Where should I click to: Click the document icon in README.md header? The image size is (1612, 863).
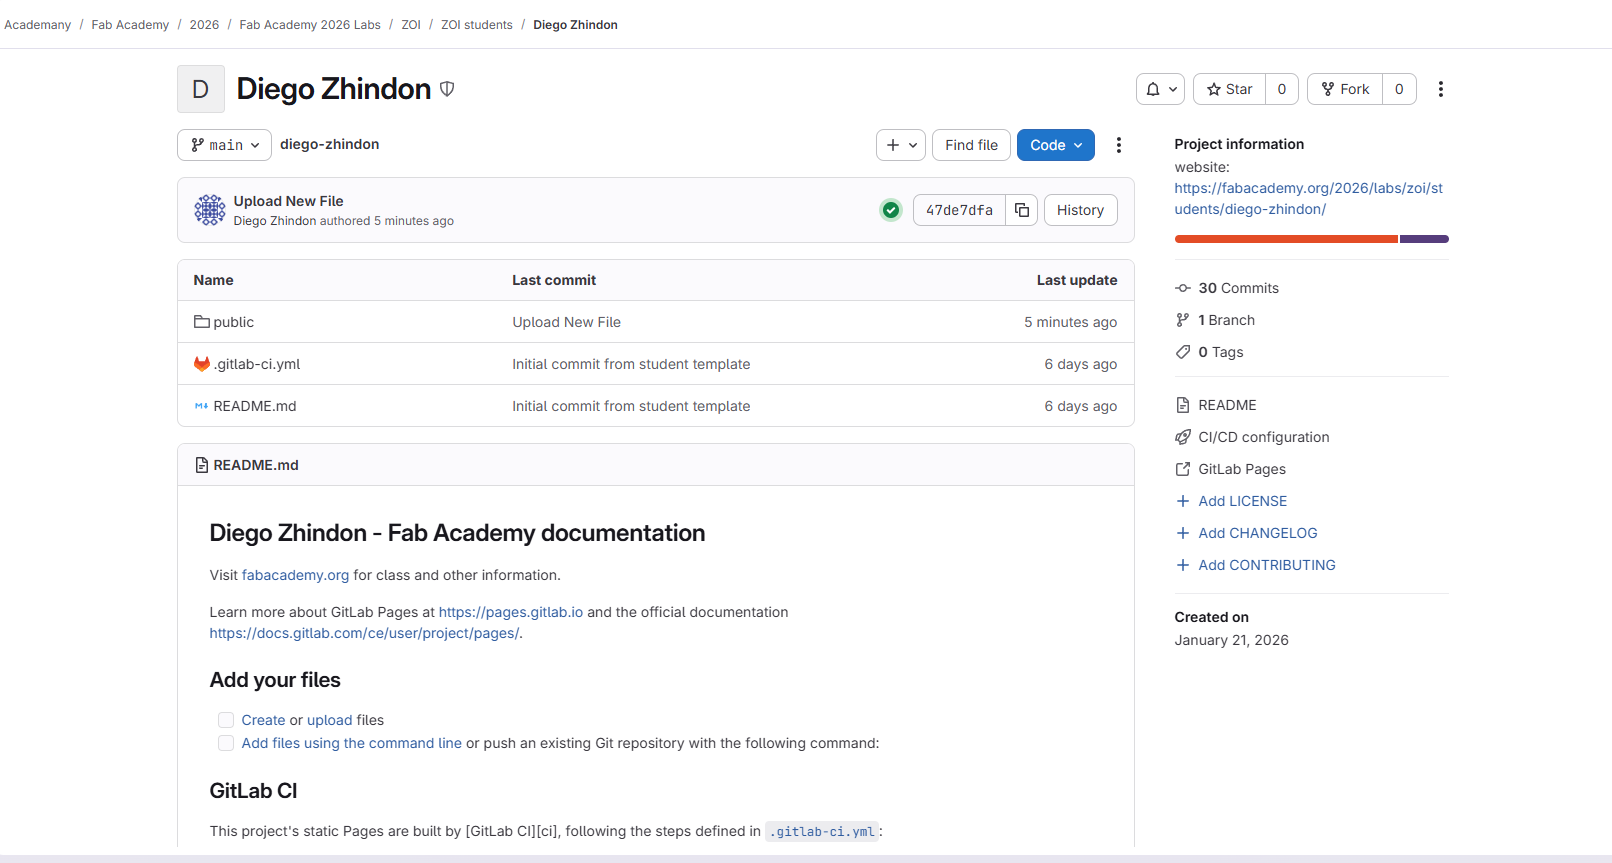coord(202,465)
